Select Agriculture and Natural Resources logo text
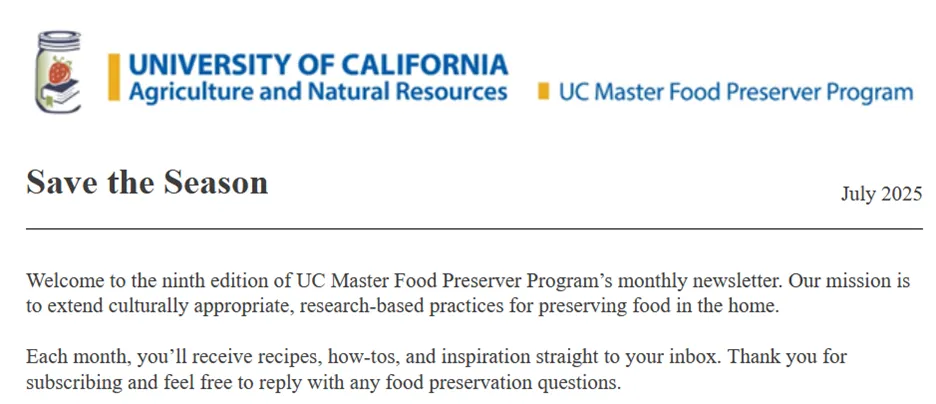936x404 pixels. [318, 91]
